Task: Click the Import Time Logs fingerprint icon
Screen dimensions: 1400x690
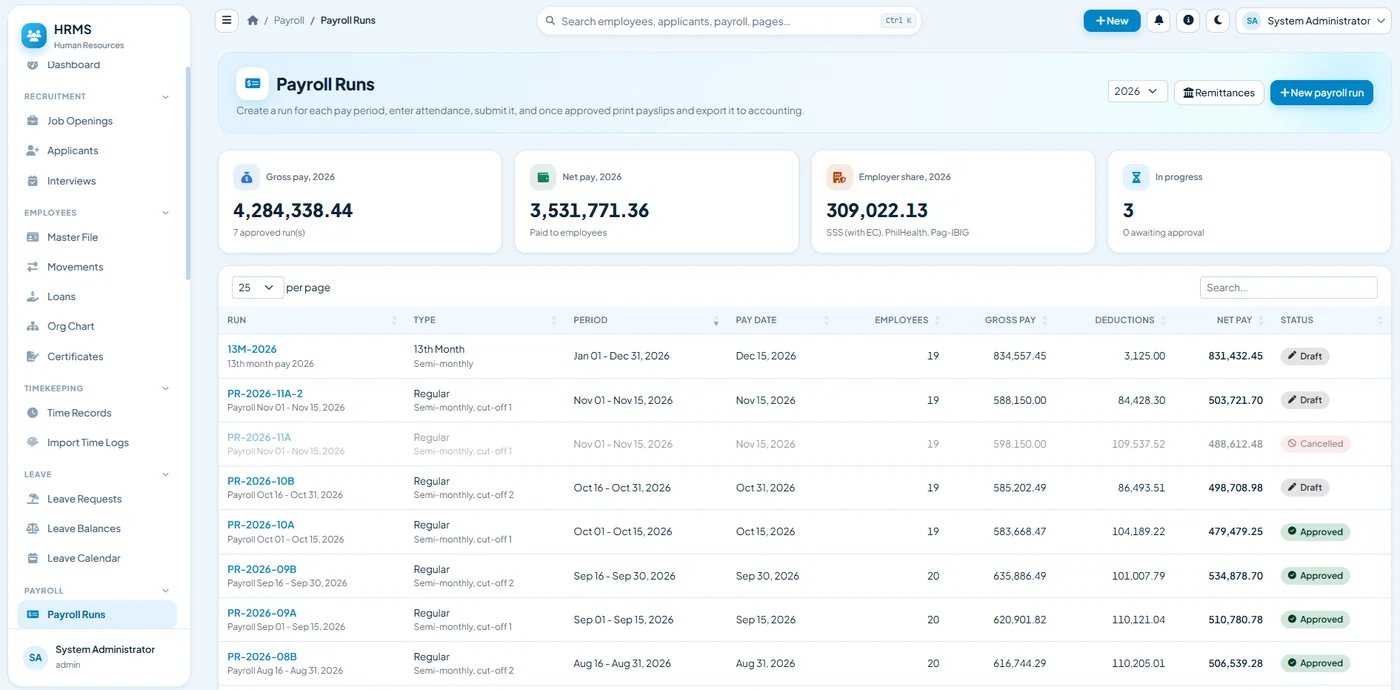Action: 33,443
